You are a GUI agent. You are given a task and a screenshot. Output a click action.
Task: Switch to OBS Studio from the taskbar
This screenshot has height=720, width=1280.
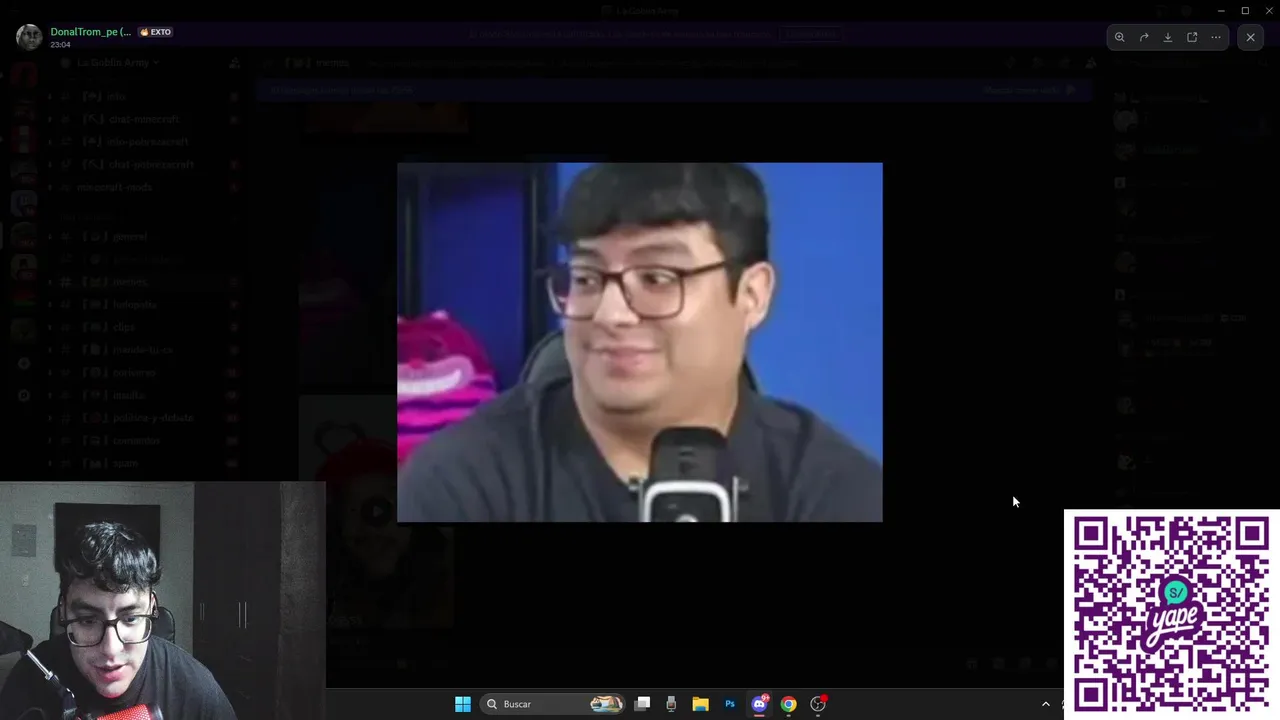click(x=818, y=704)
